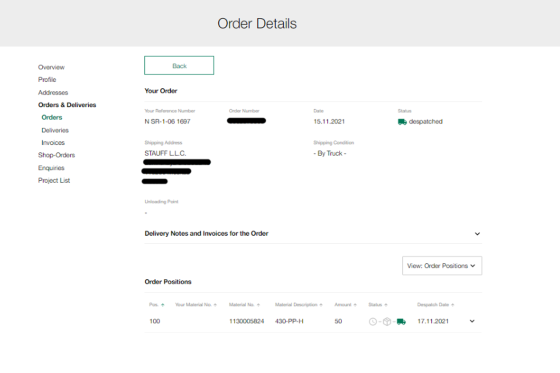The width and height of the screenshot is (560, 373).
Task: Click material description 430-PP-H
Action: click(289, 321)
